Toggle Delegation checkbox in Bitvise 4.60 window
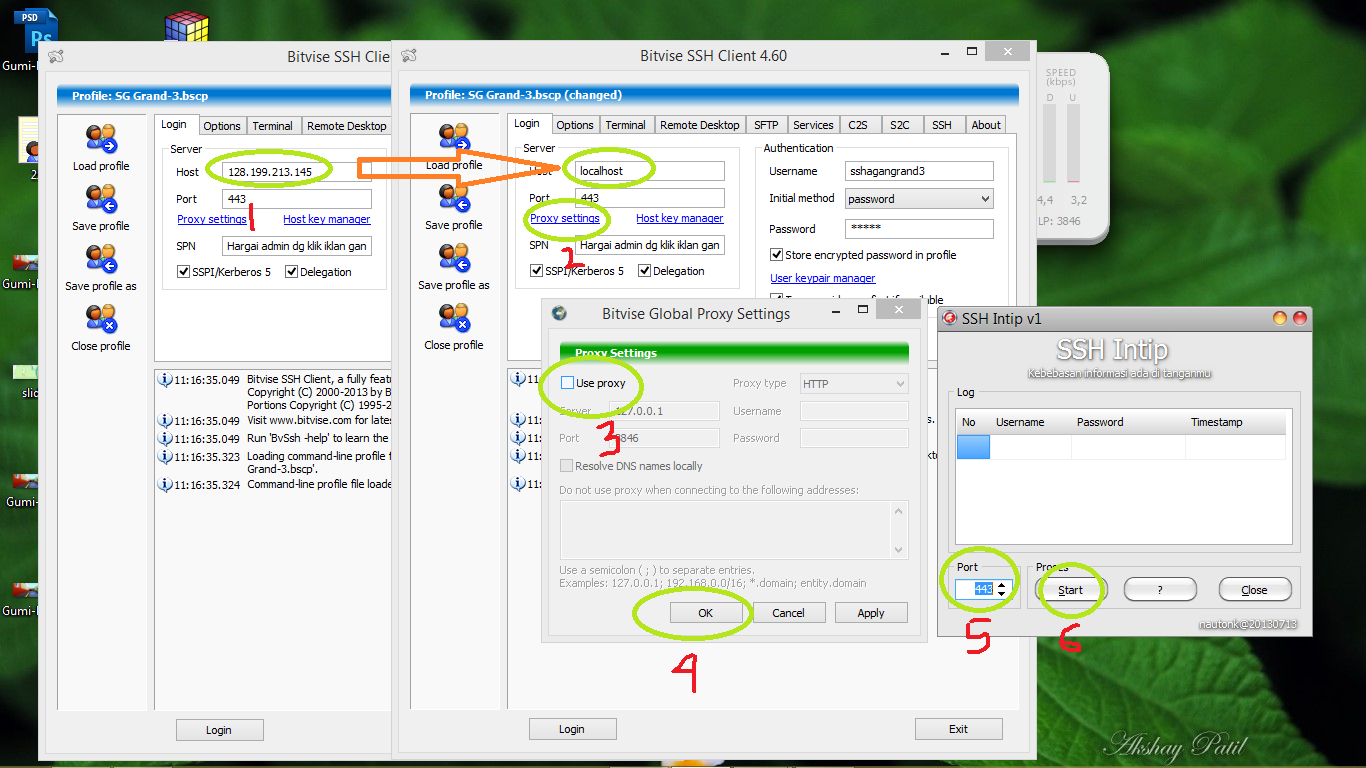Image resolution: width=1366 pixels, height=768 pixels. [645, 271]
